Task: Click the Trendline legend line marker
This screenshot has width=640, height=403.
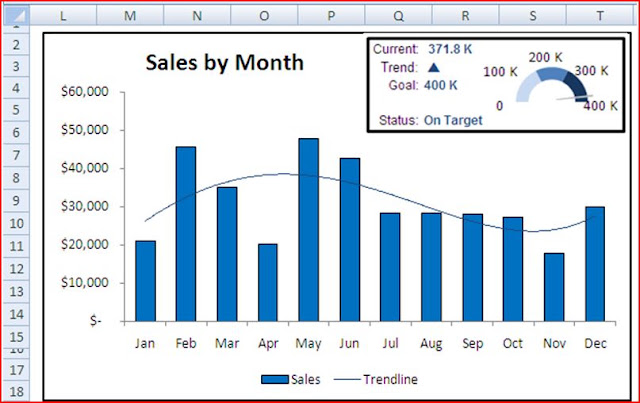Action: click(x=347, y=380)
